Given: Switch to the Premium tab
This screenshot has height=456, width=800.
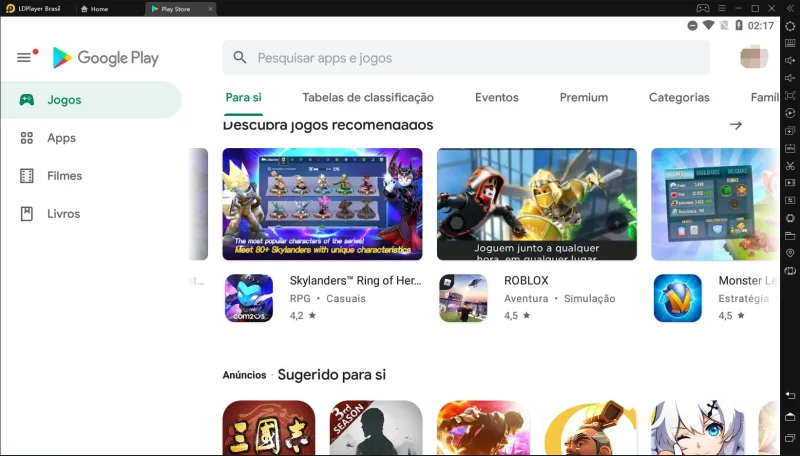Looking at the screenshot, I should click(584, 97).
